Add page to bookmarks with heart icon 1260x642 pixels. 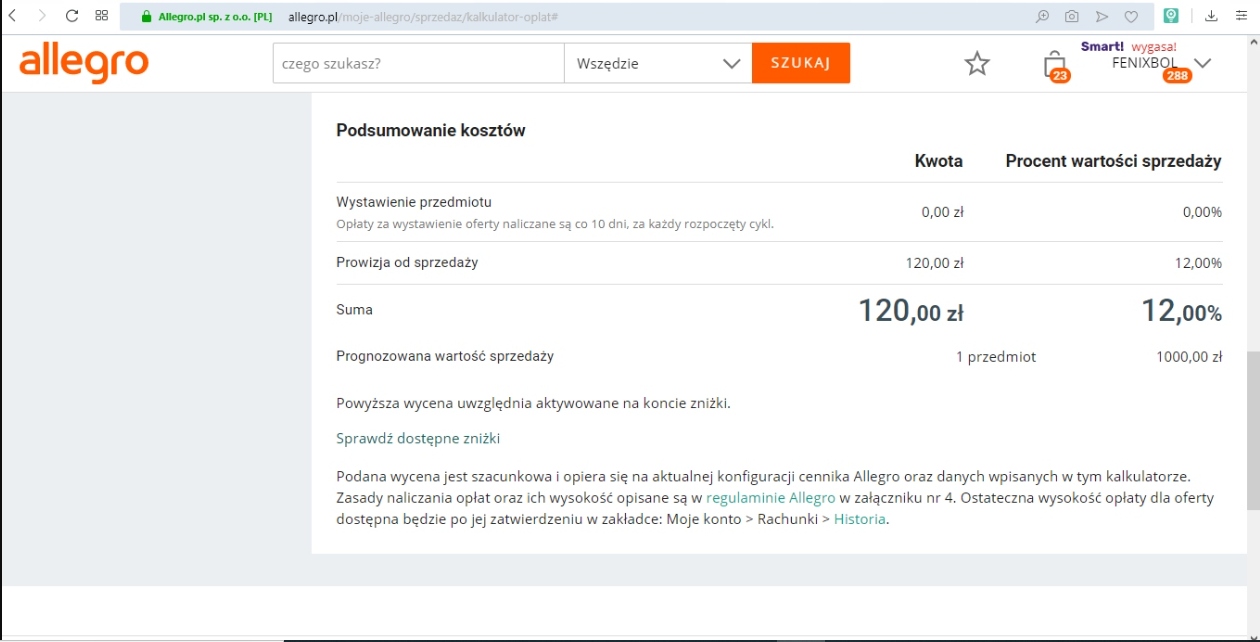1131,16
